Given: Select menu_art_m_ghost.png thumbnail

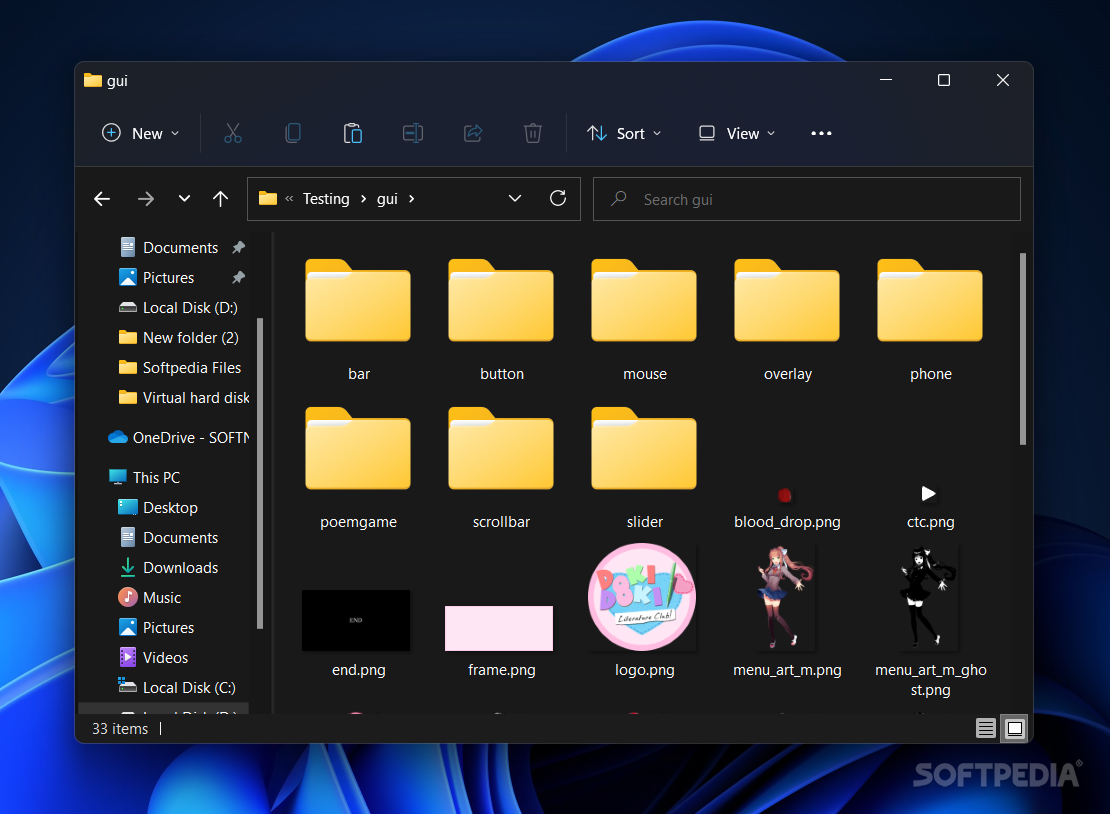Looking at the screenshot, I should click(928, 597).
